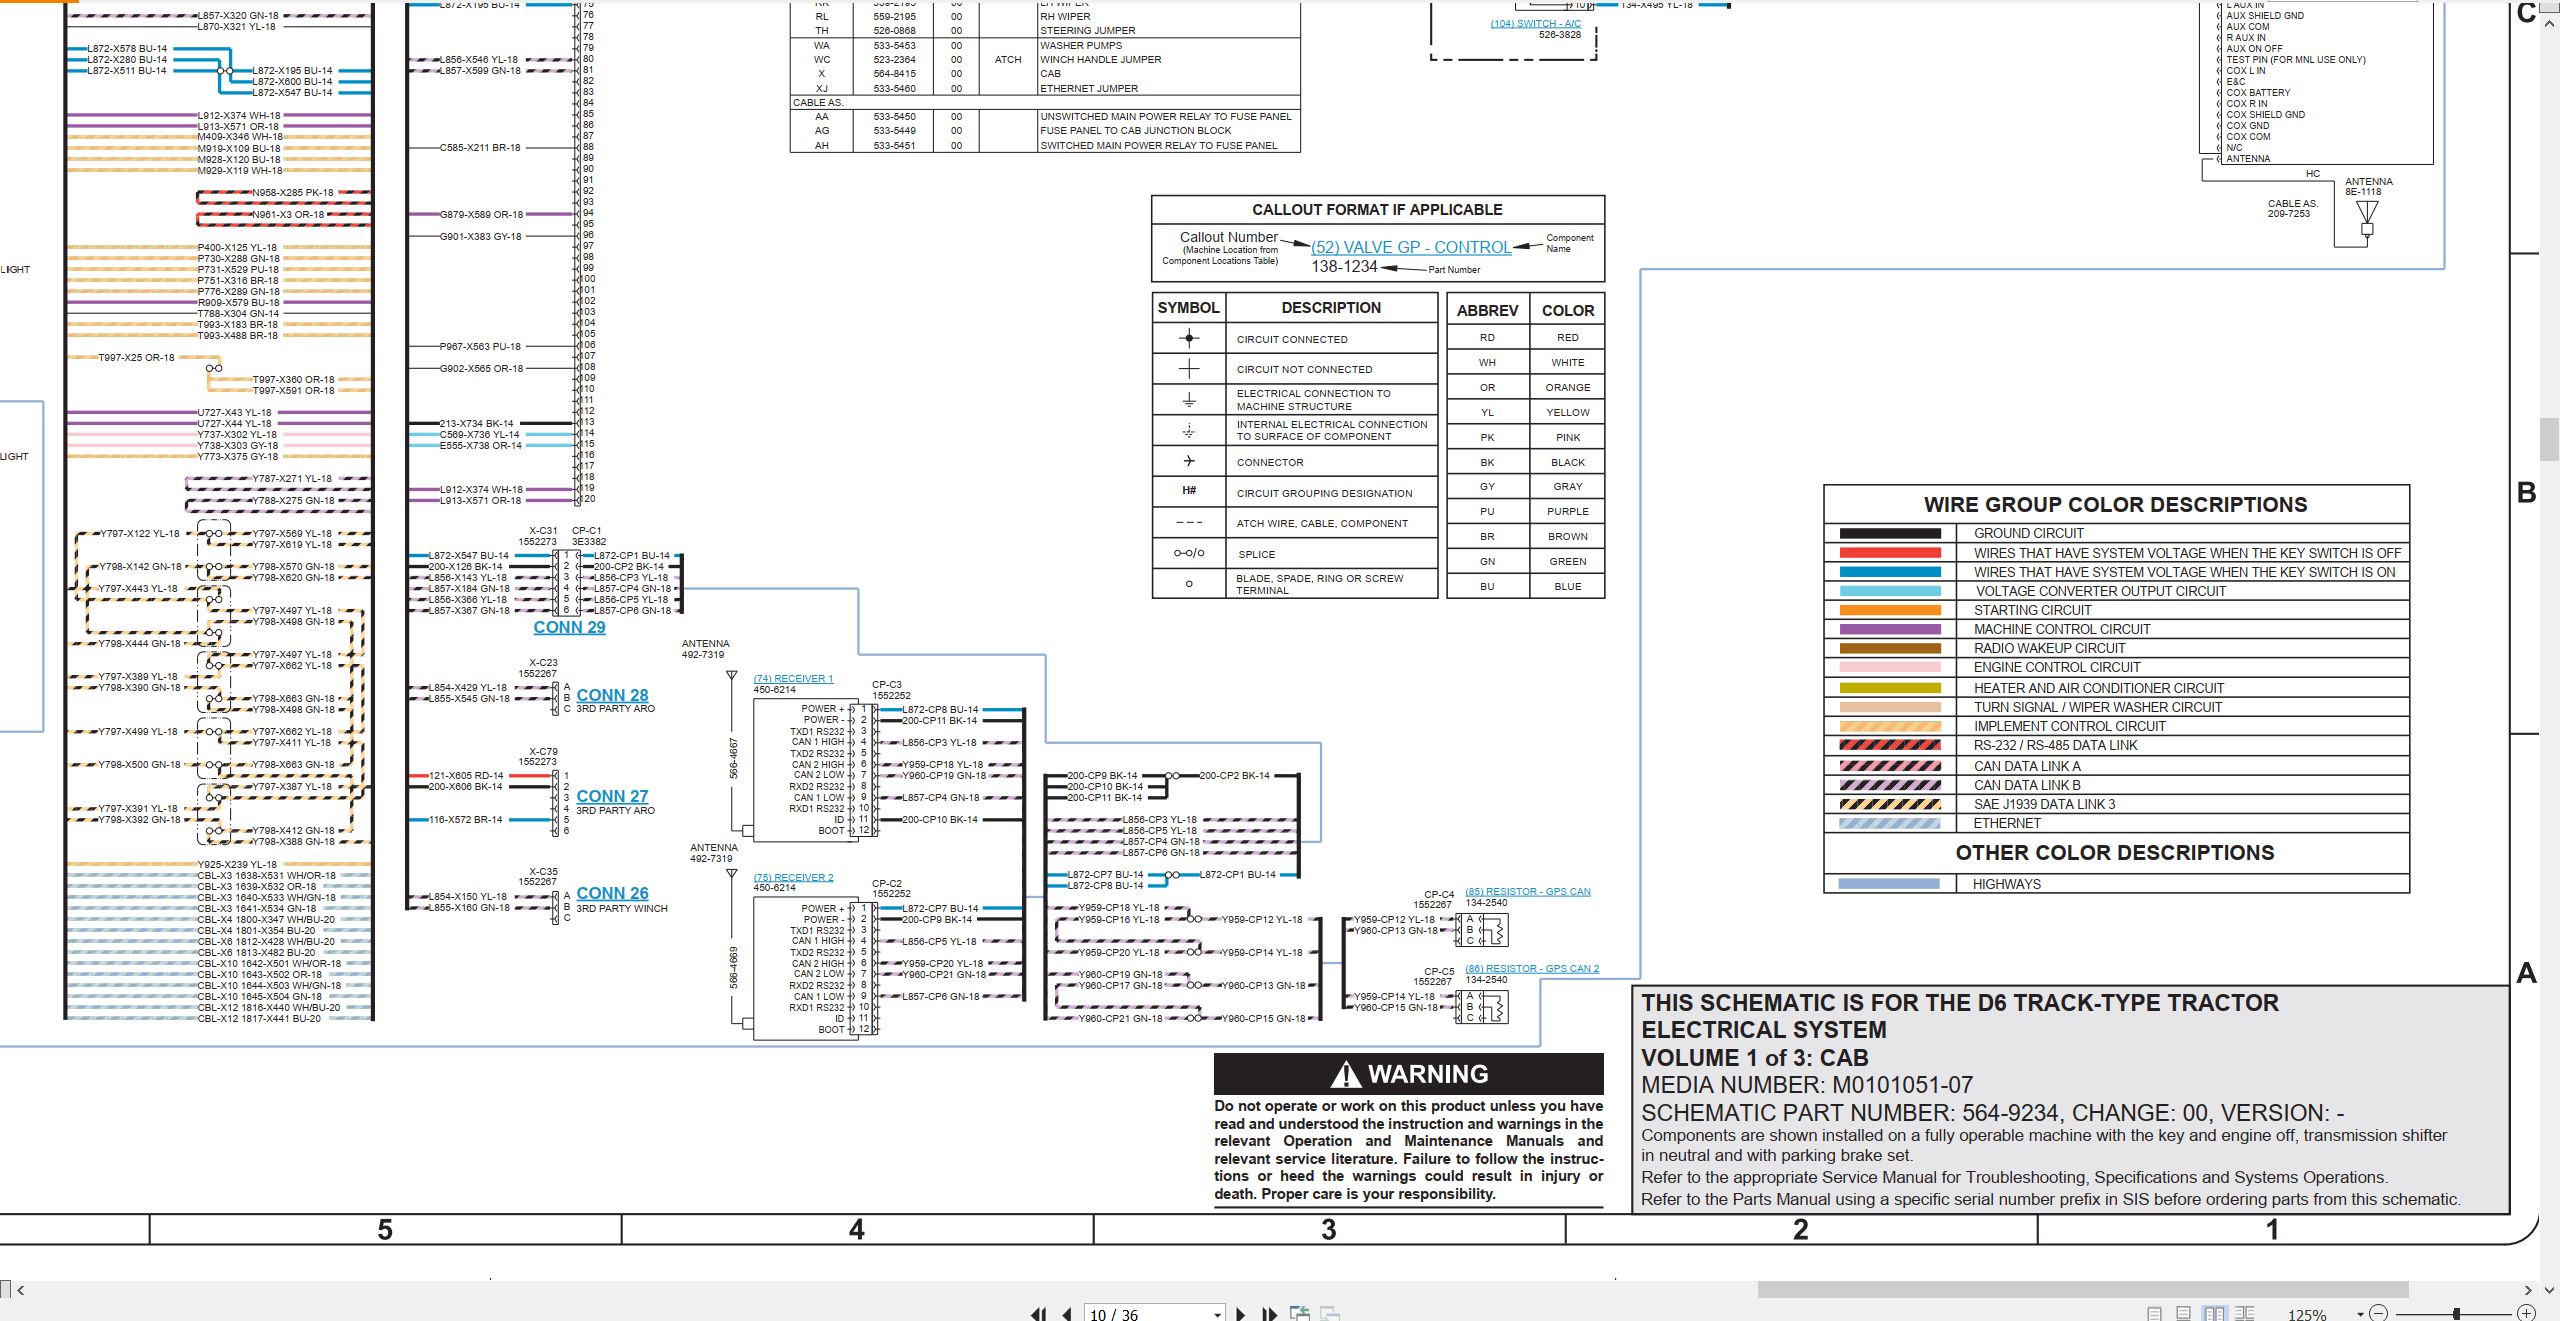Click the SYMBOL column header
The height and width of the screenshot is (1321, 2560).
click(x=1188, y=308)
